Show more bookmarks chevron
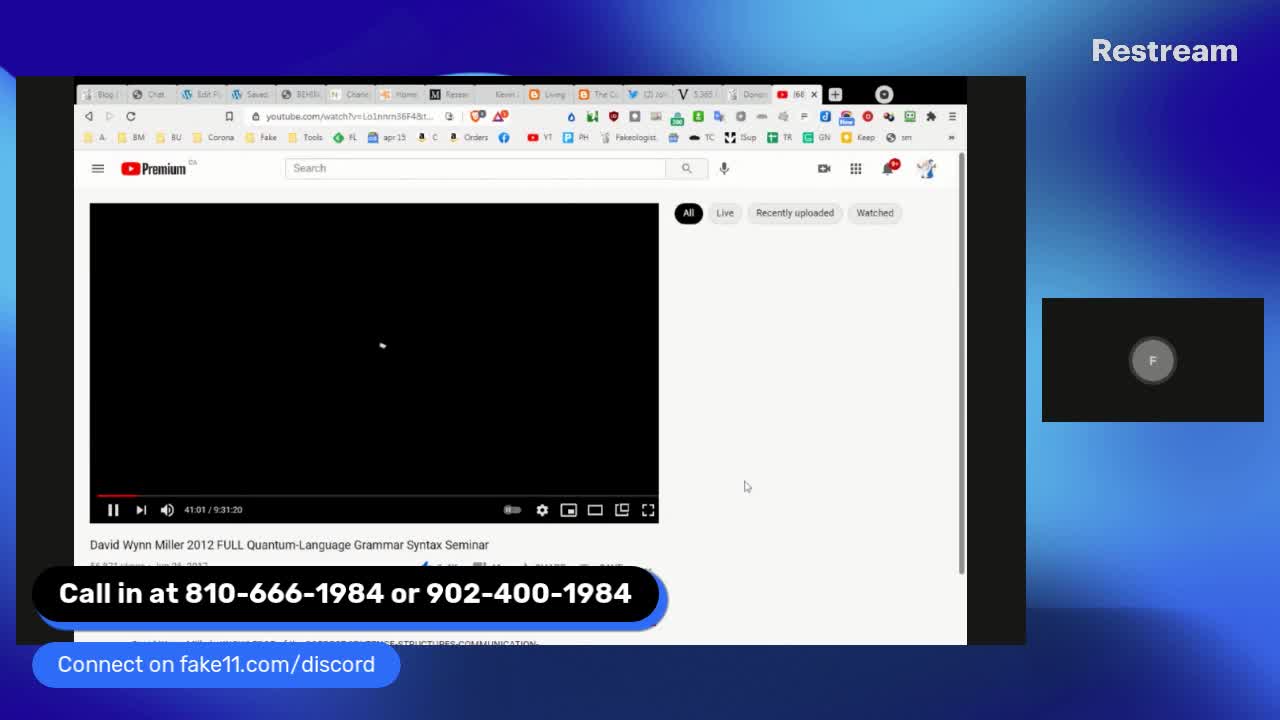 (951, 138)
